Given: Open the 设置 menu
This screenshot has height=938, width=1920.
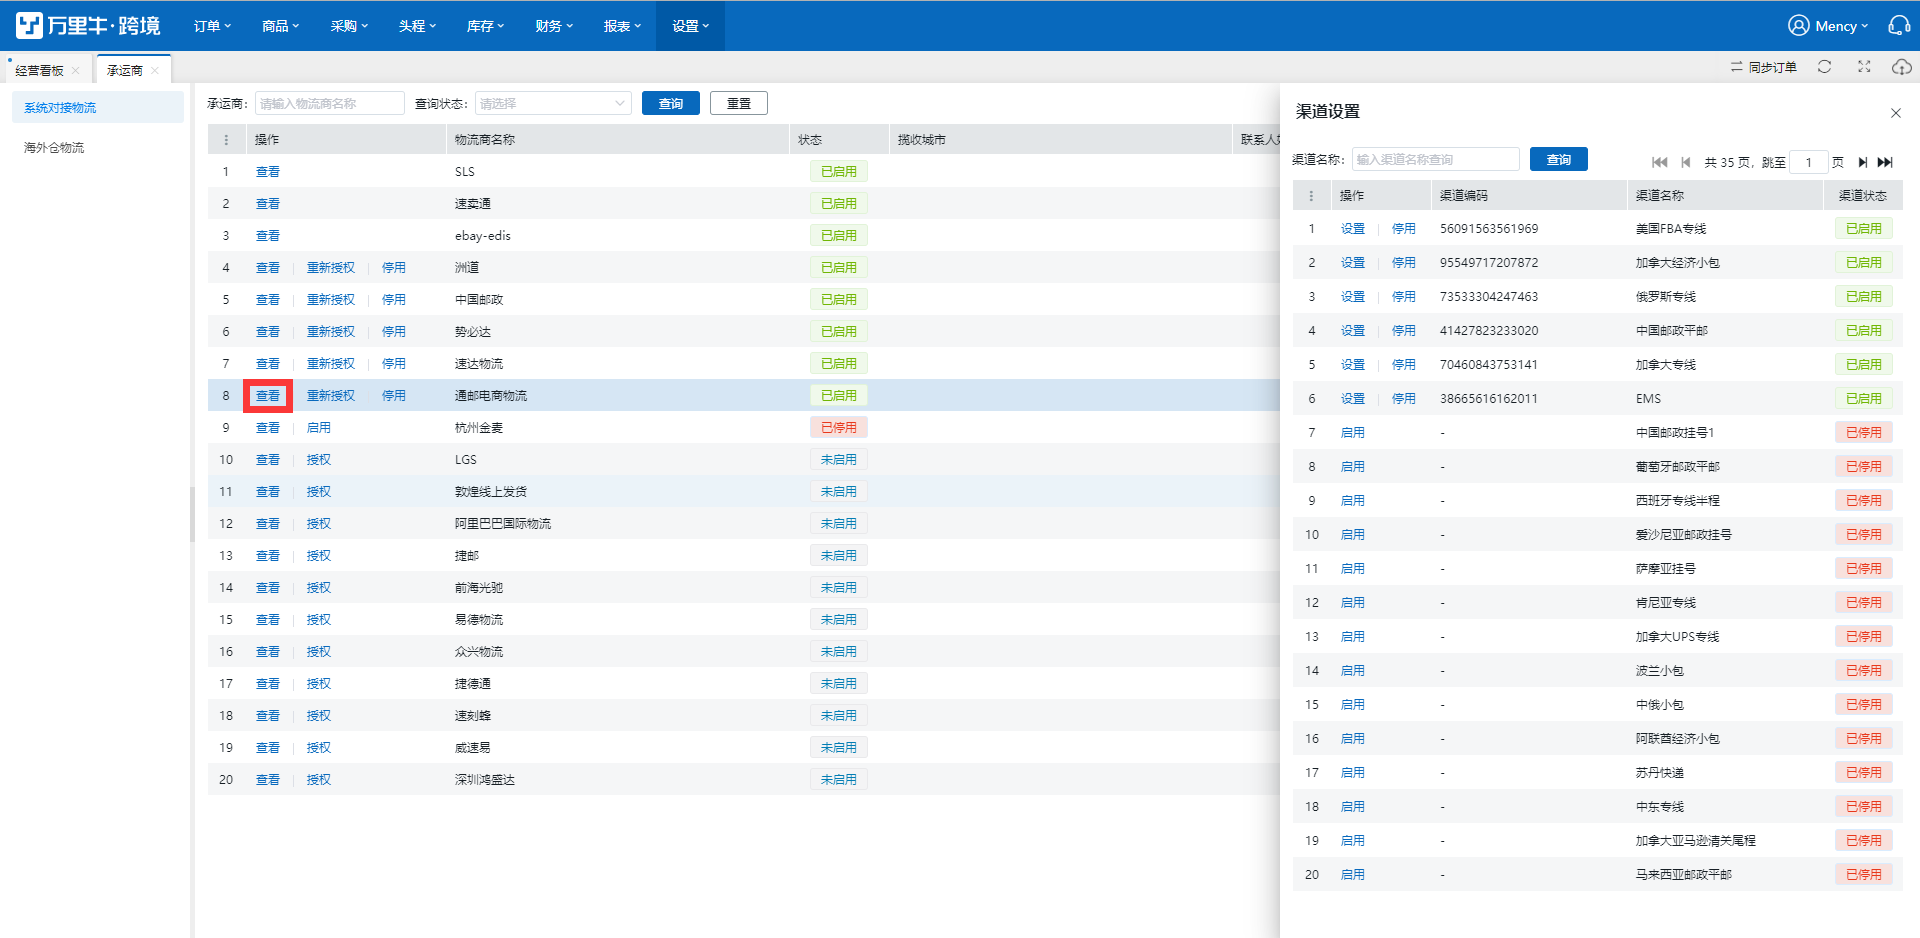Looking at the screenshot, I should pyautogui.click(x=690, y=26).
